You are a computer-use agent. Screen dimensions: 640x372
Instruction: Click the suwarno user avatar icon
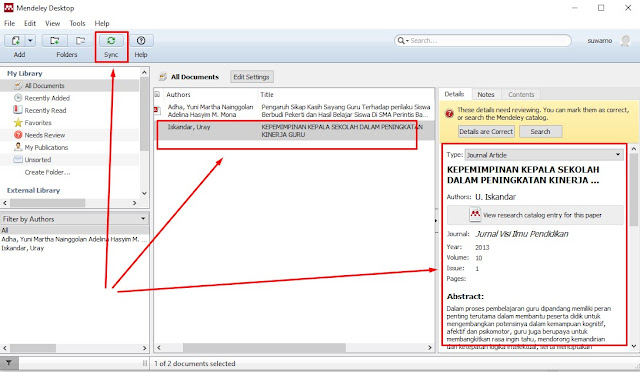[x=625, y=40]
